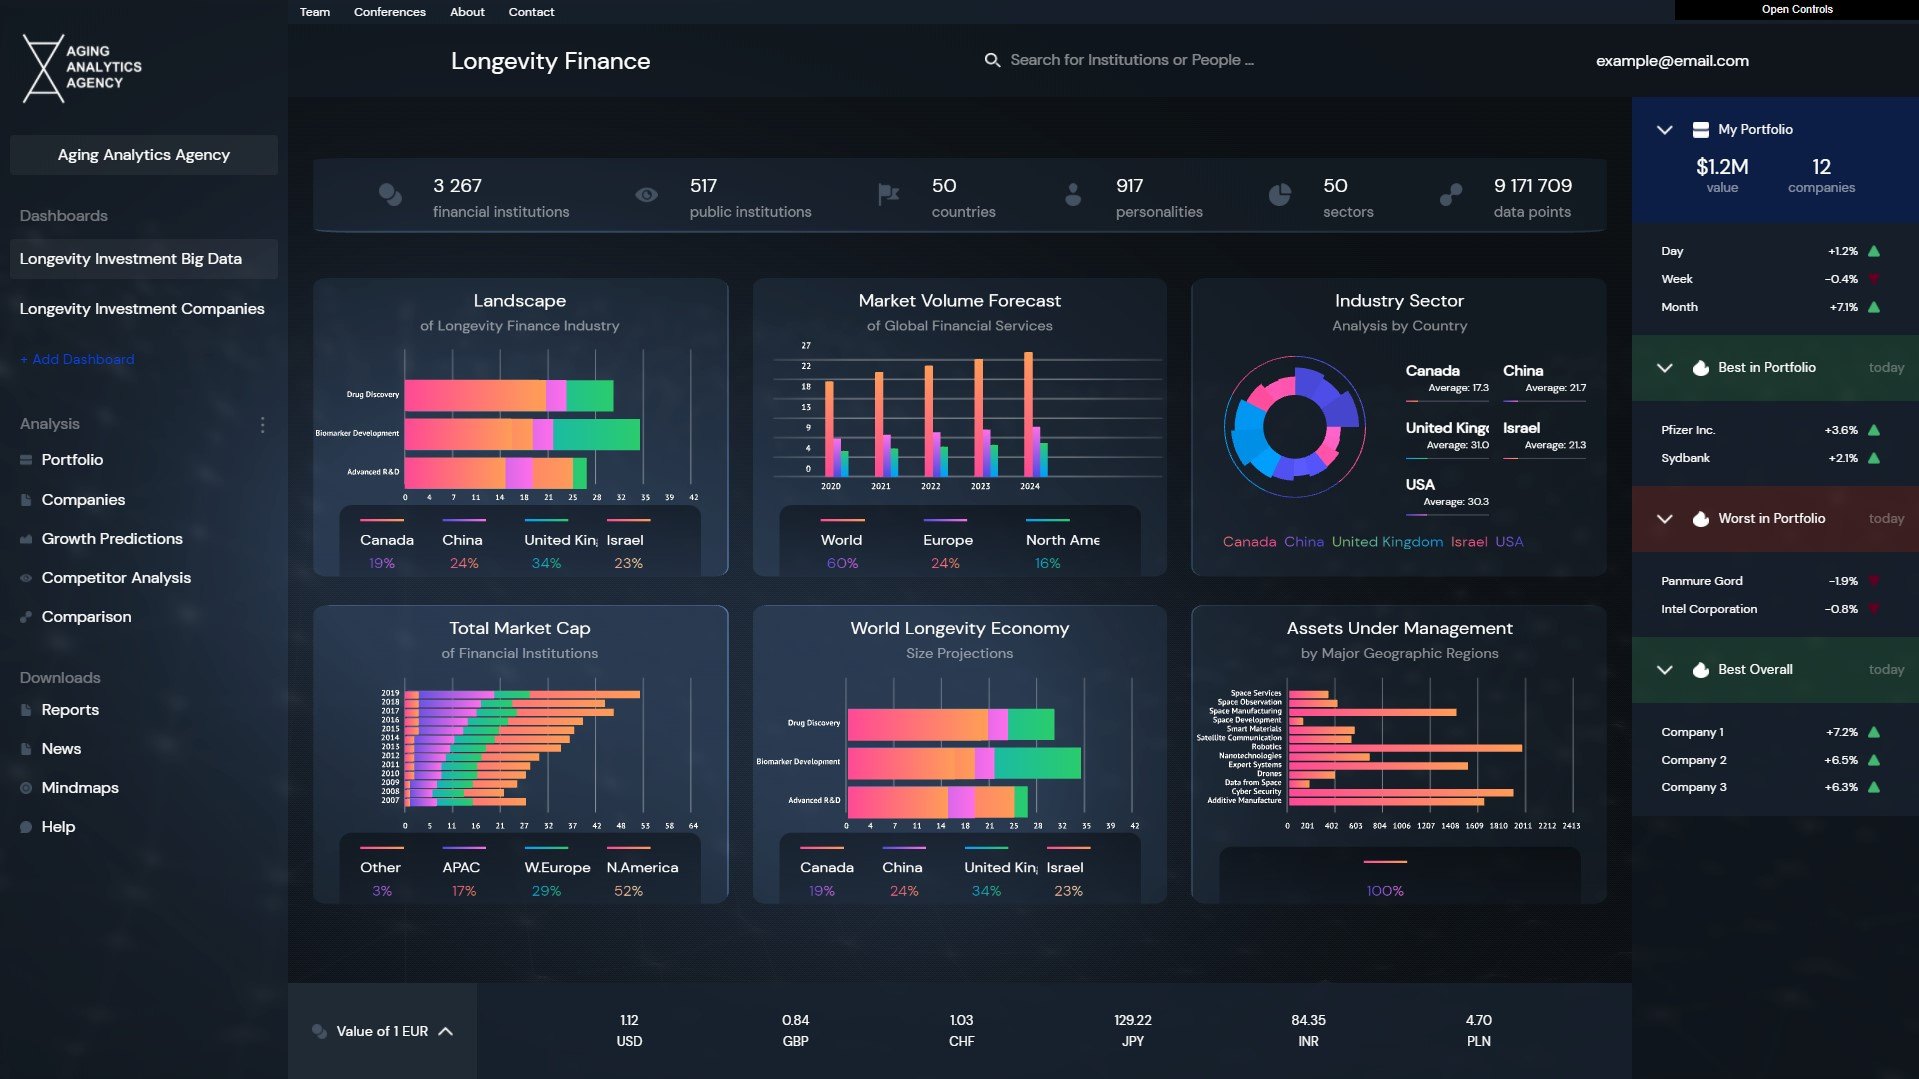
Task: Click the example@email.com account label
Action: 1672,61
